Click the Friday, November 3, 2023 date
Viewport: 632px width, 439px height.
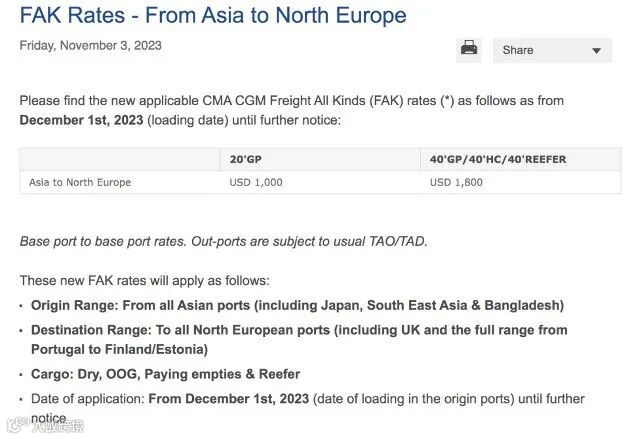[90, 46]
